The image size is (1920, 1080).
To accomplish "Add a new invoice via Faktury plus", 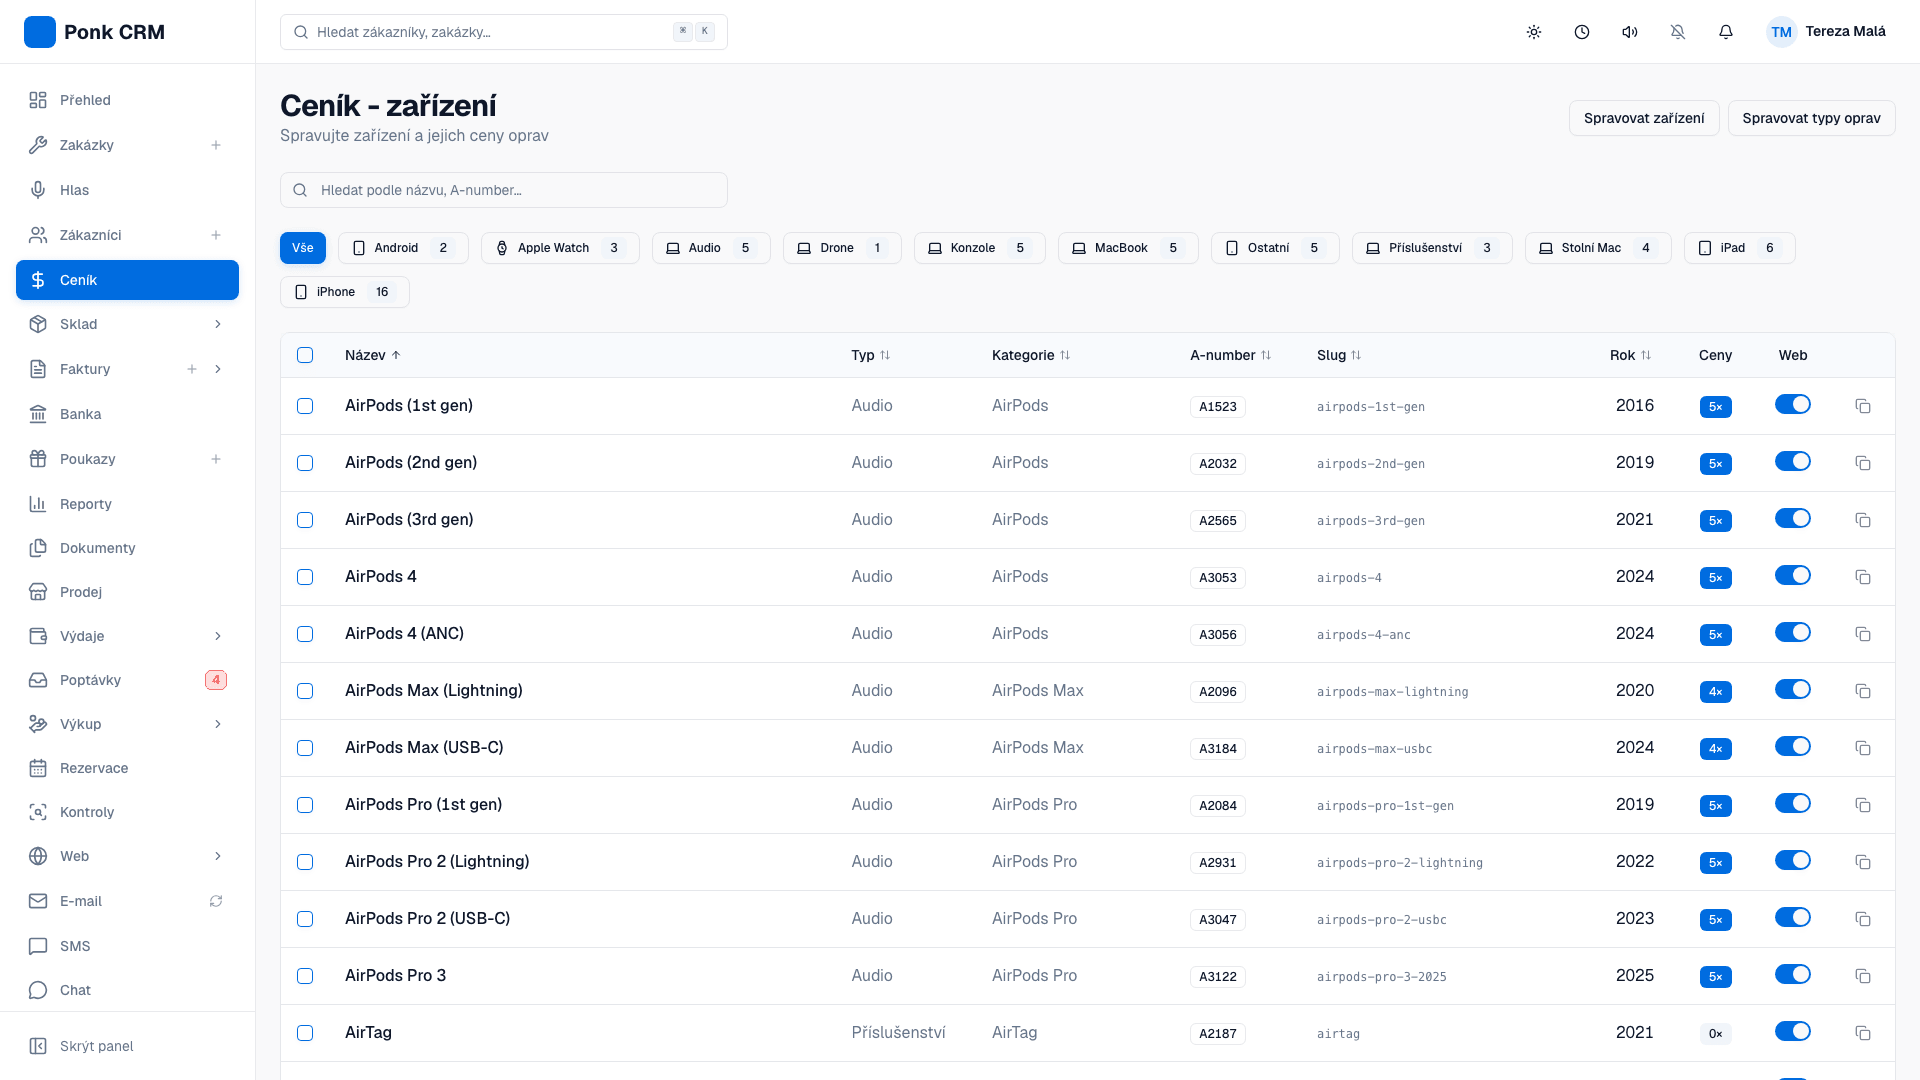I will [x=192, y=369].
